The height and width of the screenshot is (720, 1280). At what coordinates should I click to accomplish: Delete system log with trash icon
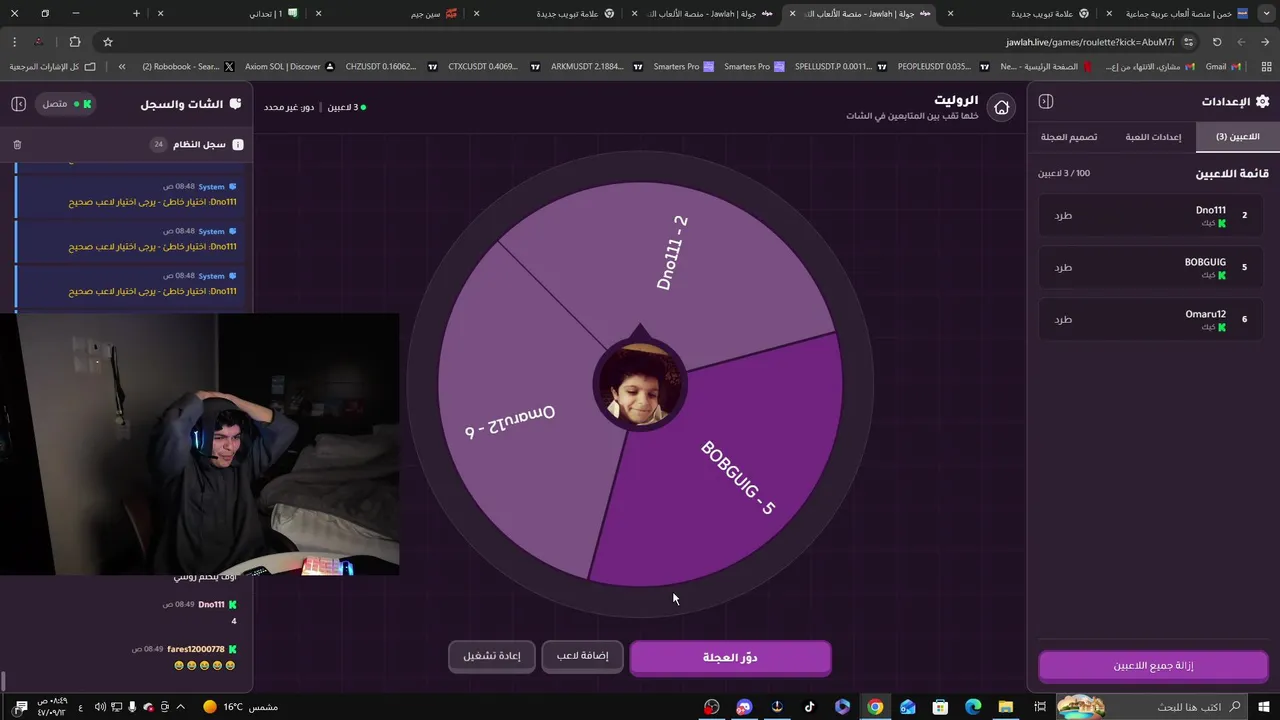coord(17,145)
